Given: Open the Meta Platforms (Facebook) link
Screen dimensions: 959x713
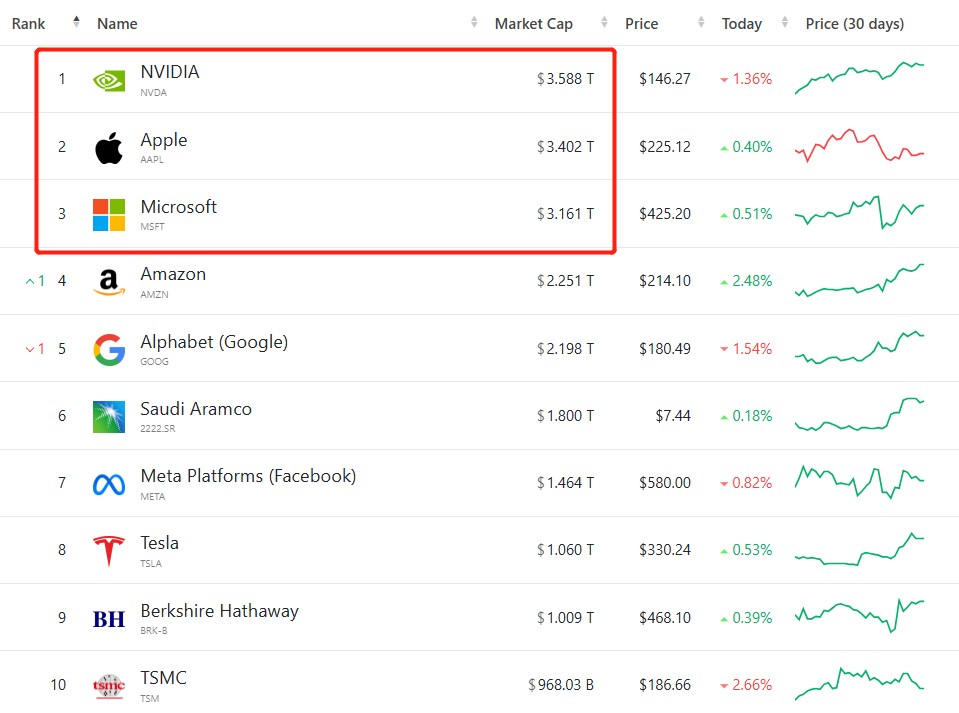Looking at the screenshot, I should [x=248, y=476].
